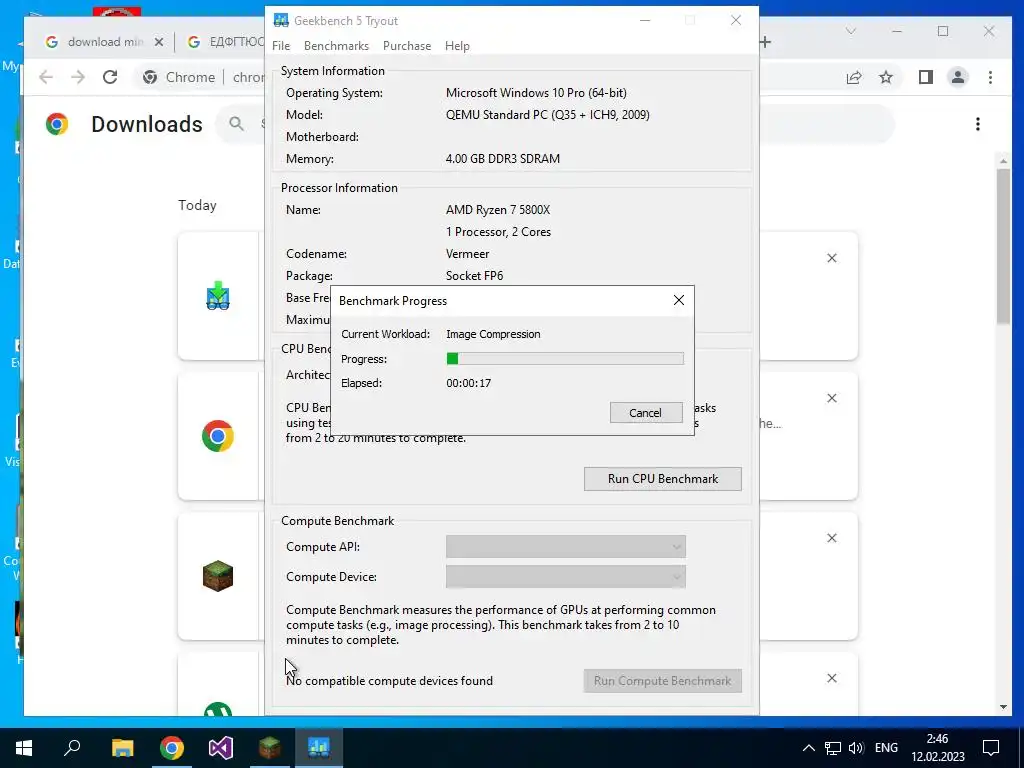Click the Chrome installer file icon

pyautogui.click(x=217, y=436)
